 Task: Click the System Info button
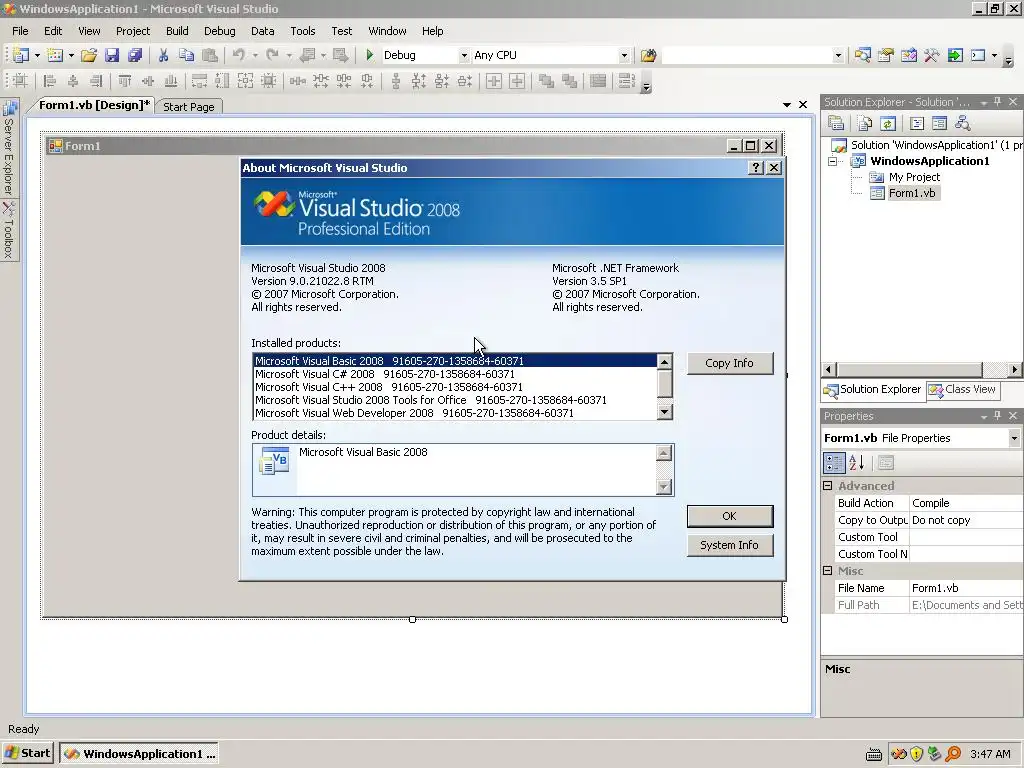point(729,545)
